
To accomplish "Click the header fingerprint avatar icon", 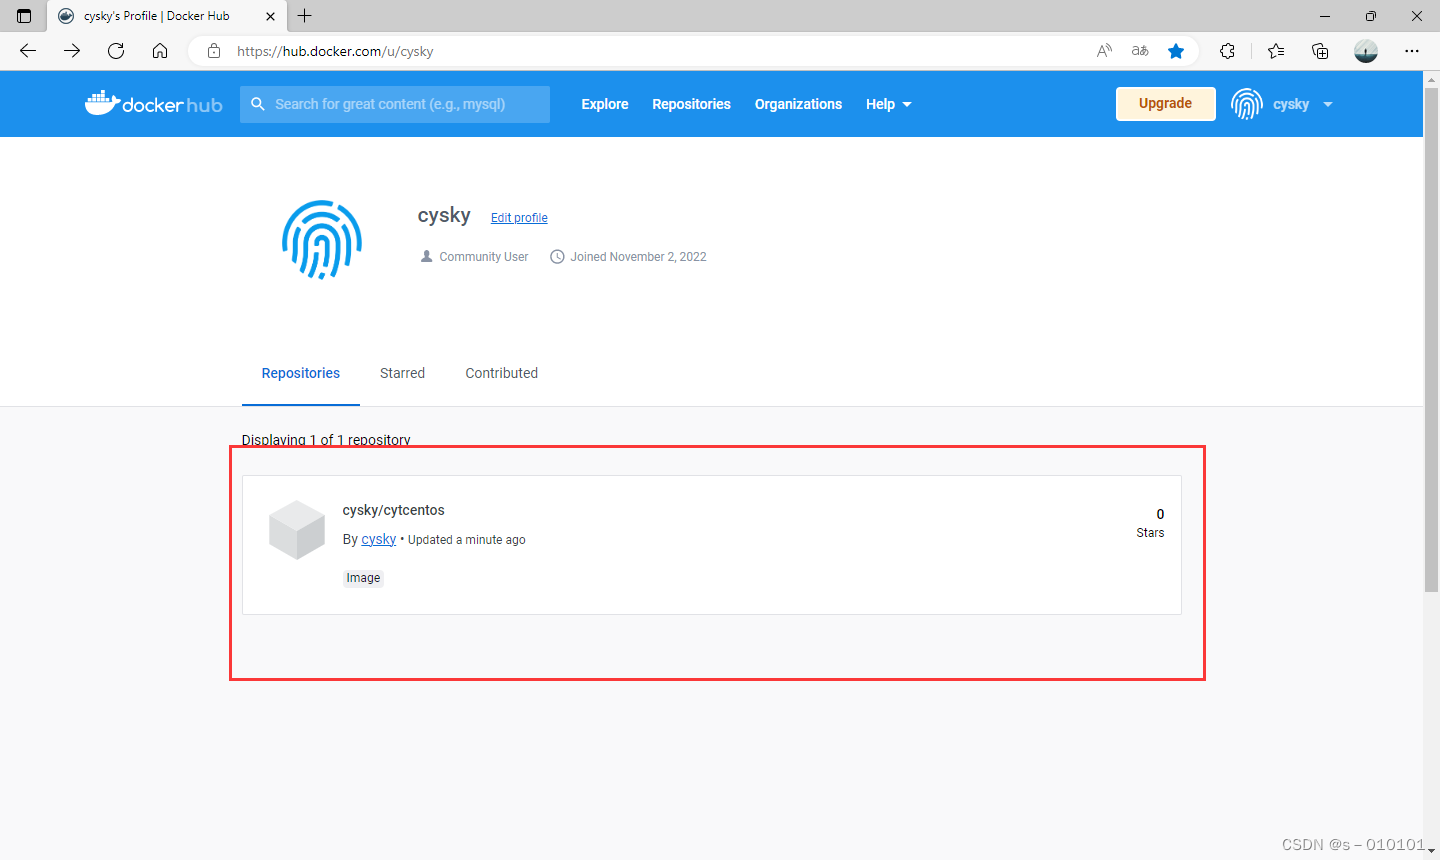I will [x=1247, y=104].
